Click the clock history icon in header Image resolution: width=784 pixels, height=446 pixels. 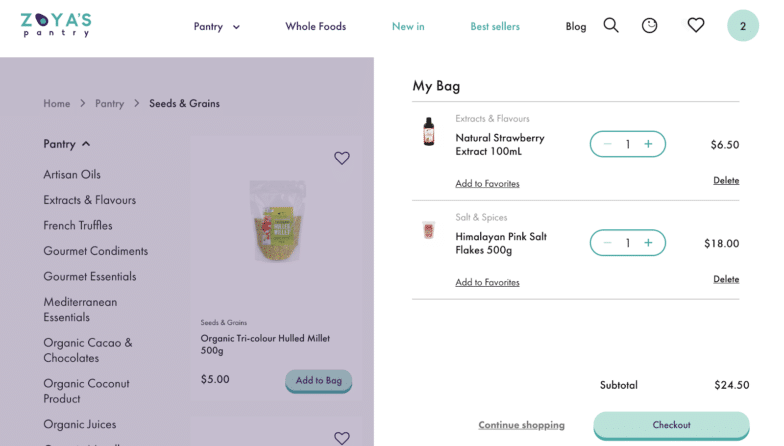pos(650,25)
